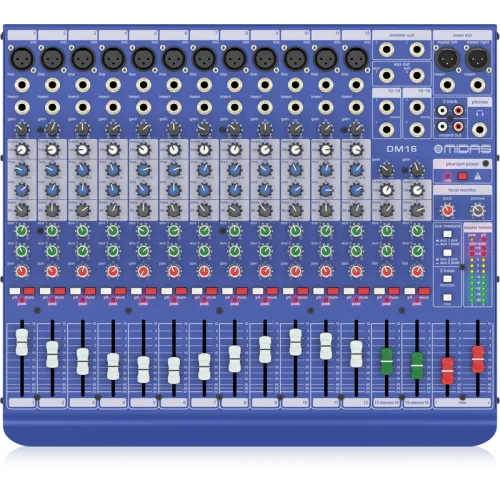Click the channel 6 mid knob
500x500 pixels.
tap(174, 190)
